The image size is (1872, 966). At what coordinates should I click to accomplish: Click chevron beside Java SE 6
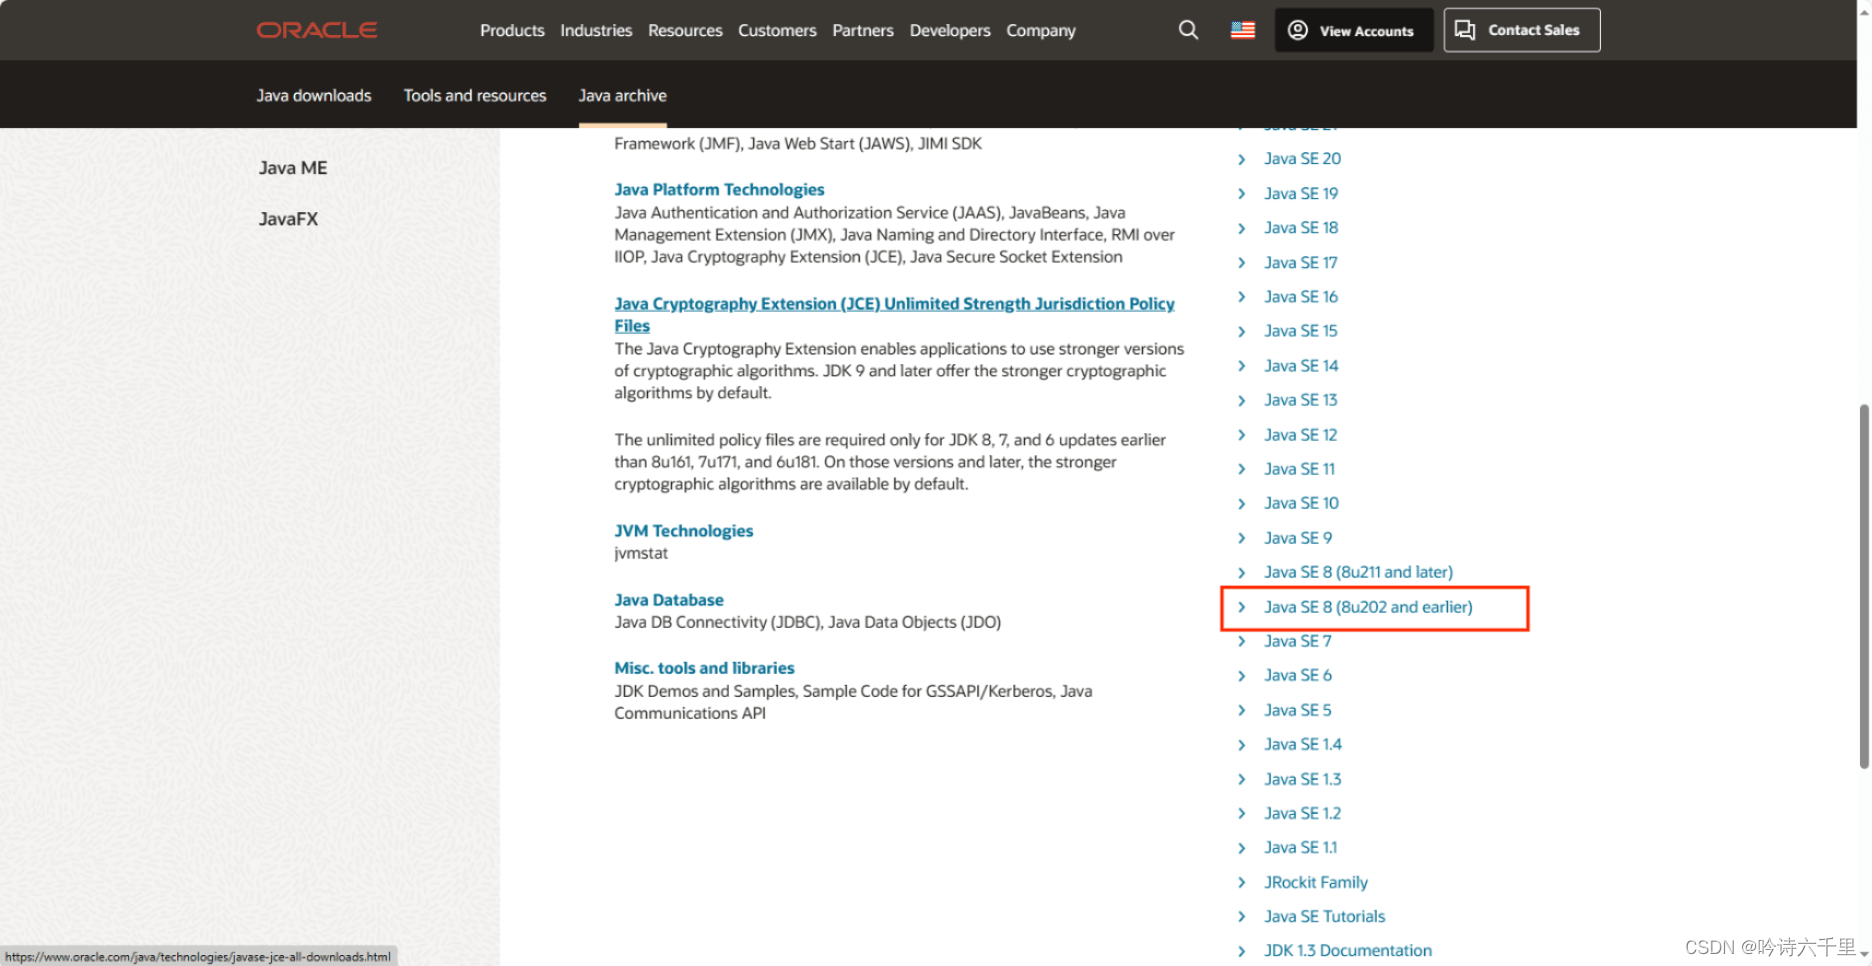point(1241,676)
